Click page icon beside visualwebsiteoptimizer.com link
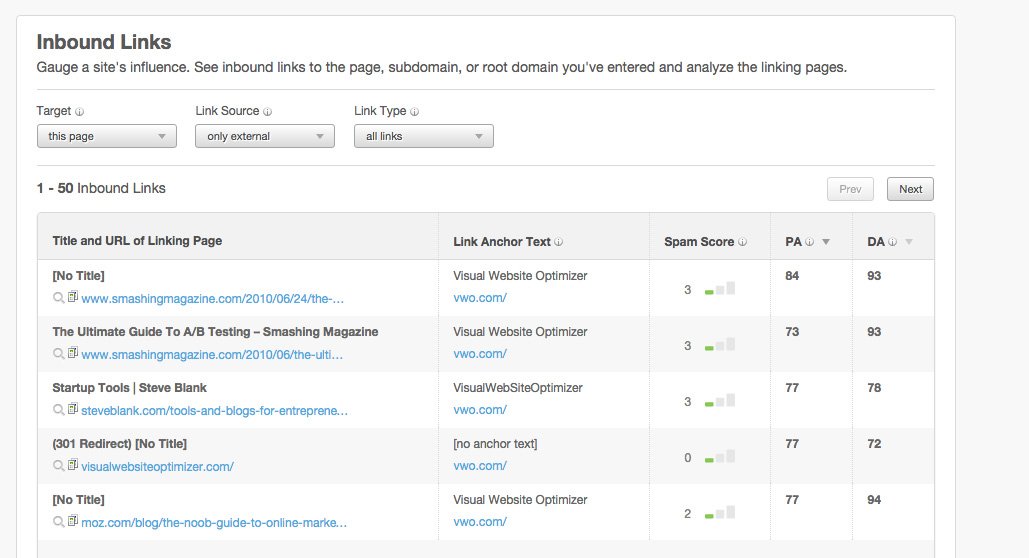The width and height of the screenshot is (1029, 558). 73,464
